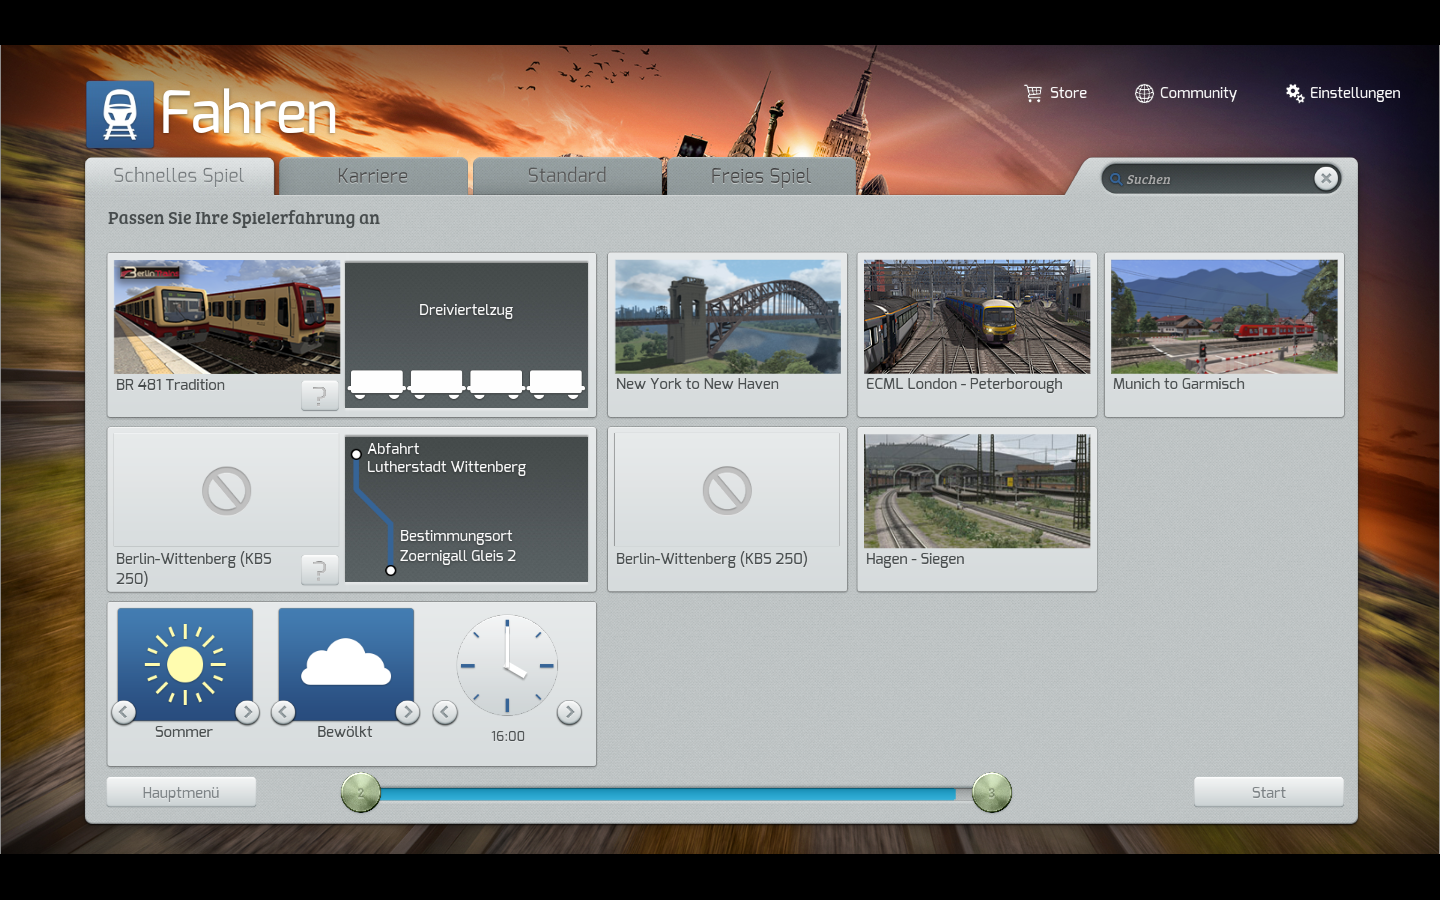Select the BR 481 Tradition train thumbnail
Screen dimensions: 1440x900
[x=227, y=317]
